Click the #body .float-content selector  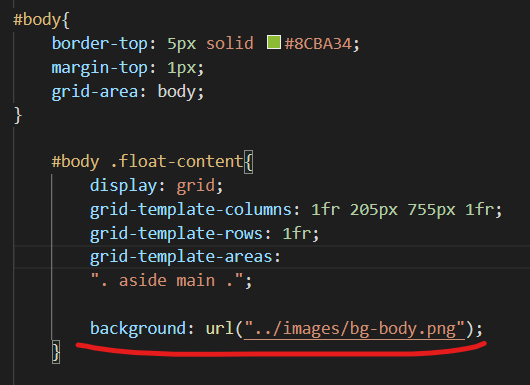pyautogui.click(x=147, y=162)
